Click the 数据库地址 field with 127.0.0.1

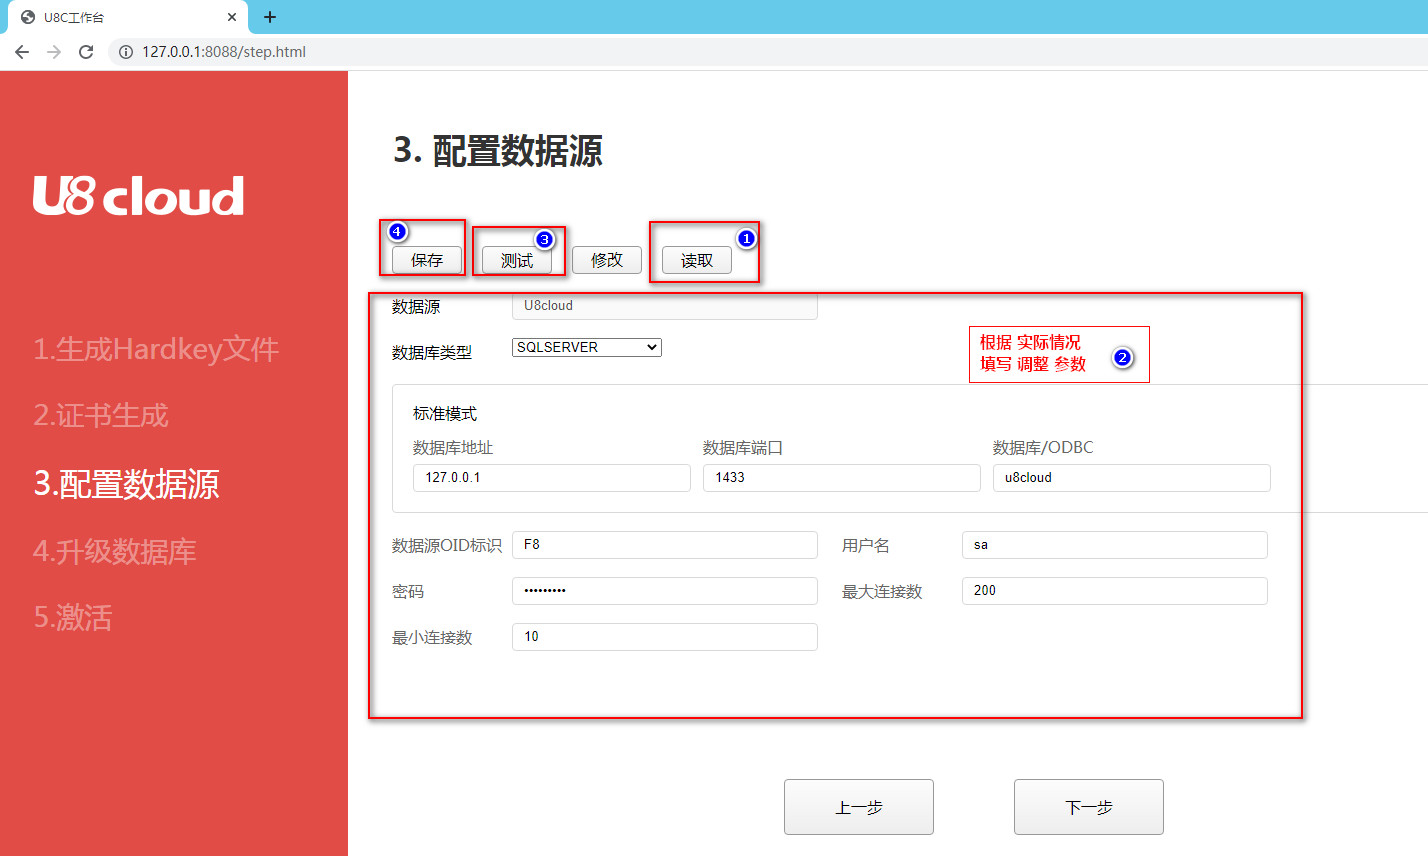coord(551,478)
